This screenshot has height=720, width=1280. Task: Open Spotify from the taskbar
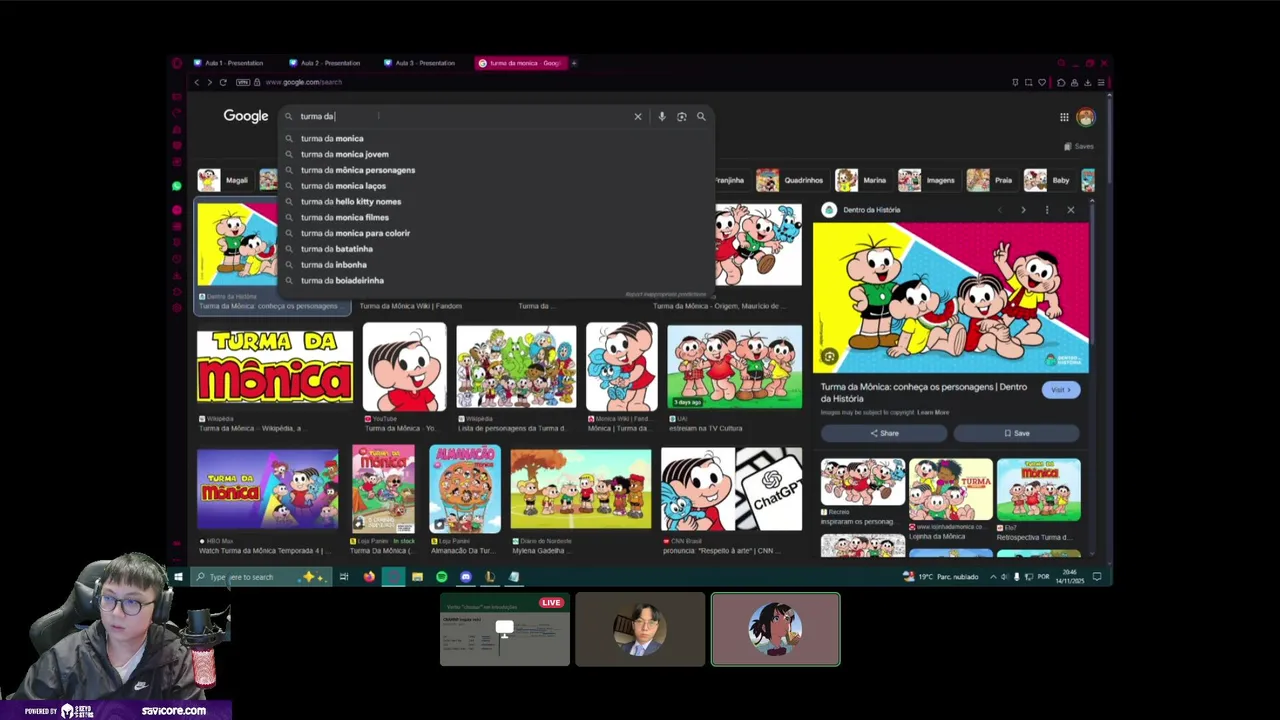[x=441, y=577]
